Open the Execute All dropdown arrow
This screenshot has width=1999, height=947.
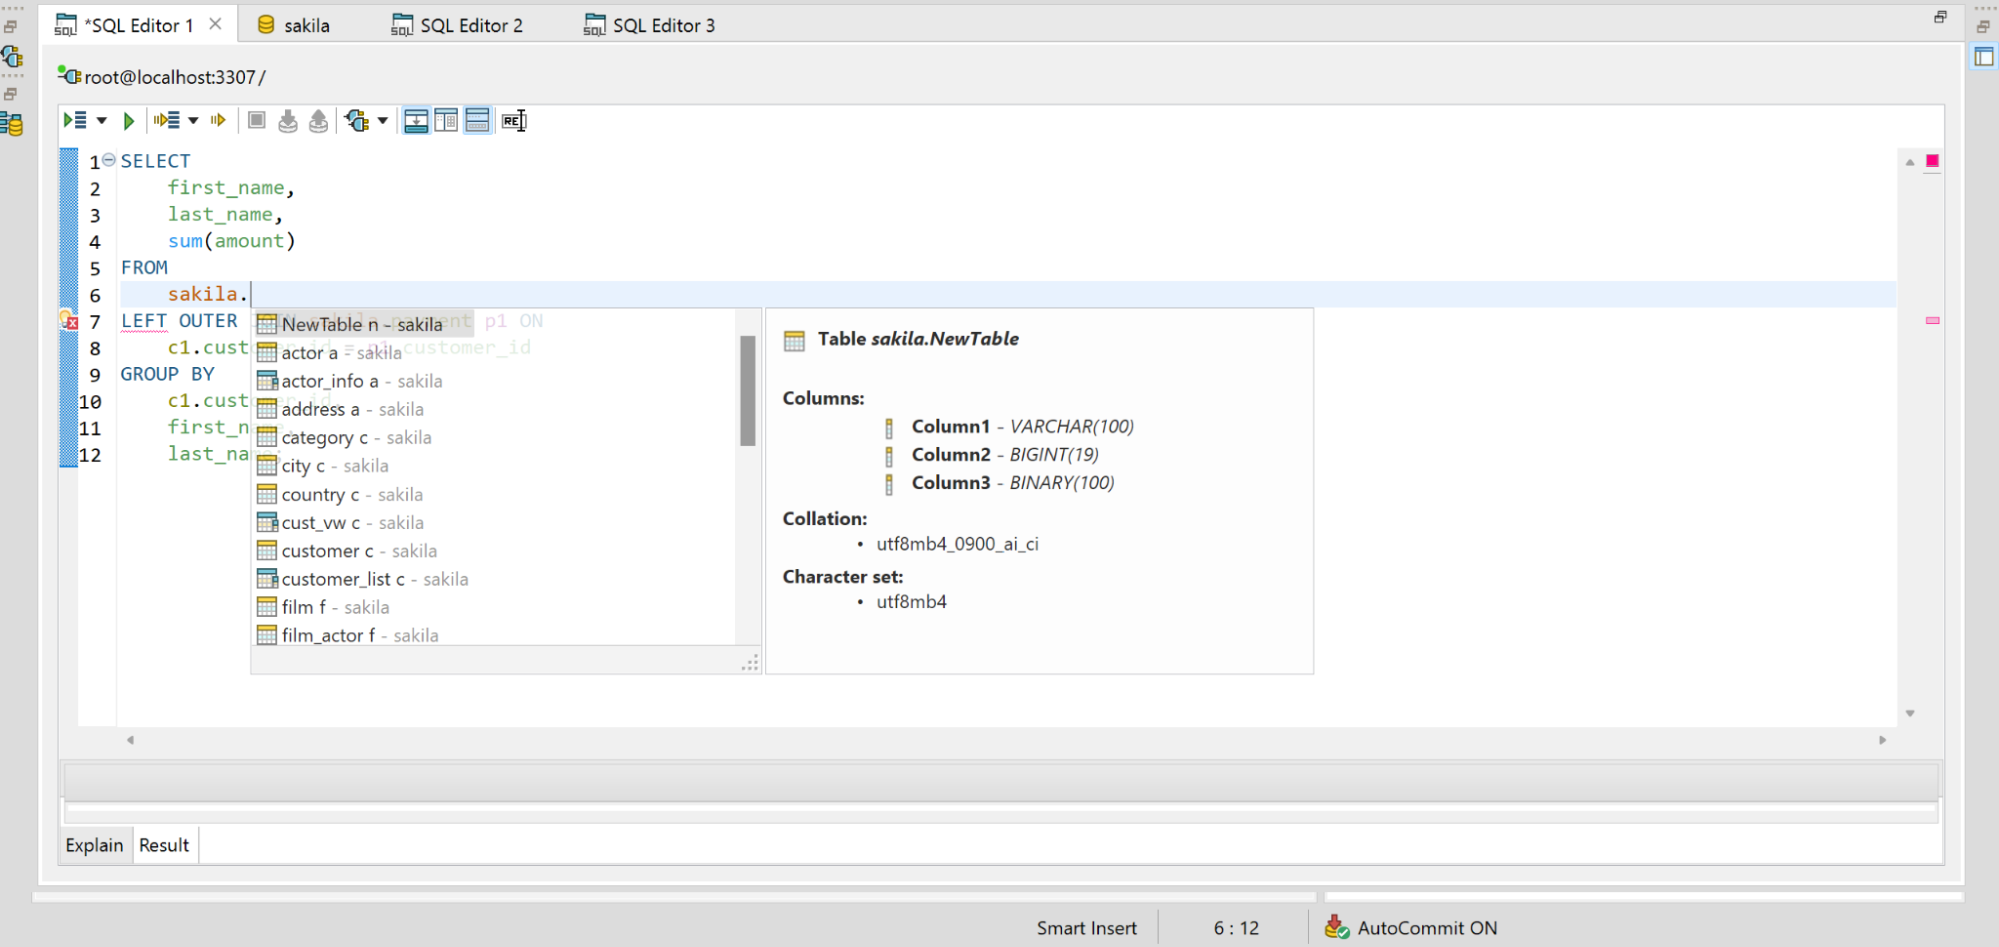pos(102,121)
